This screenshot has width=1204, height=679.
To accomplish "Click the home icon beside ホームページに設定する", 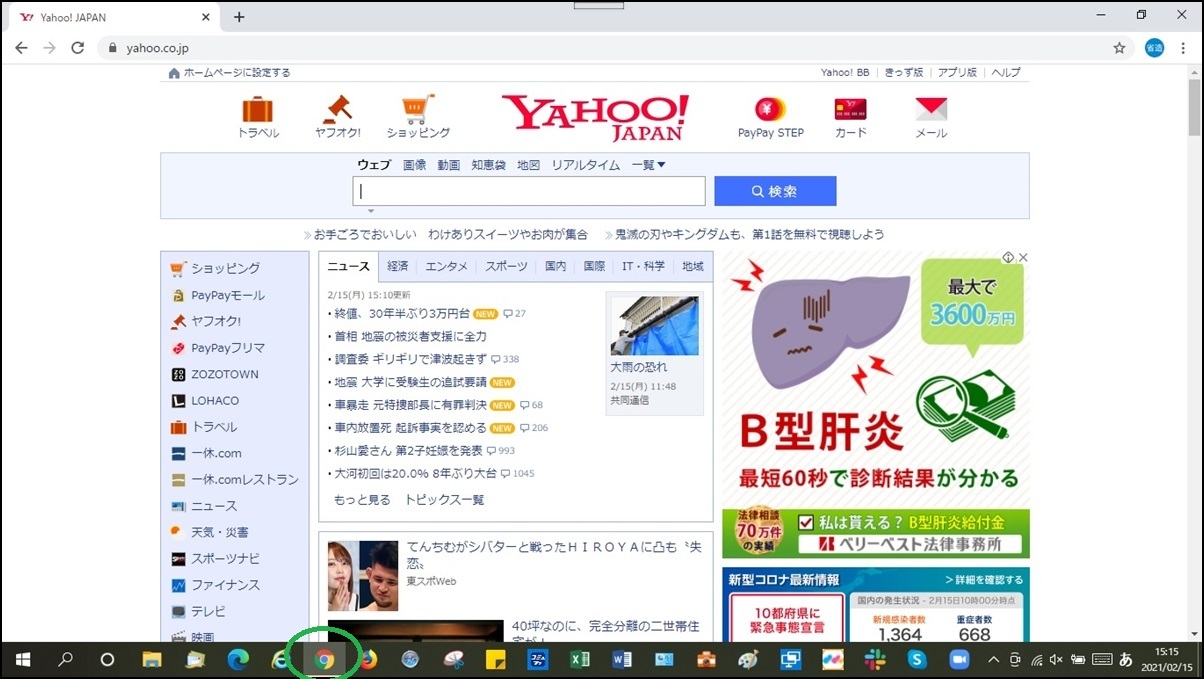I will [175, 73].
